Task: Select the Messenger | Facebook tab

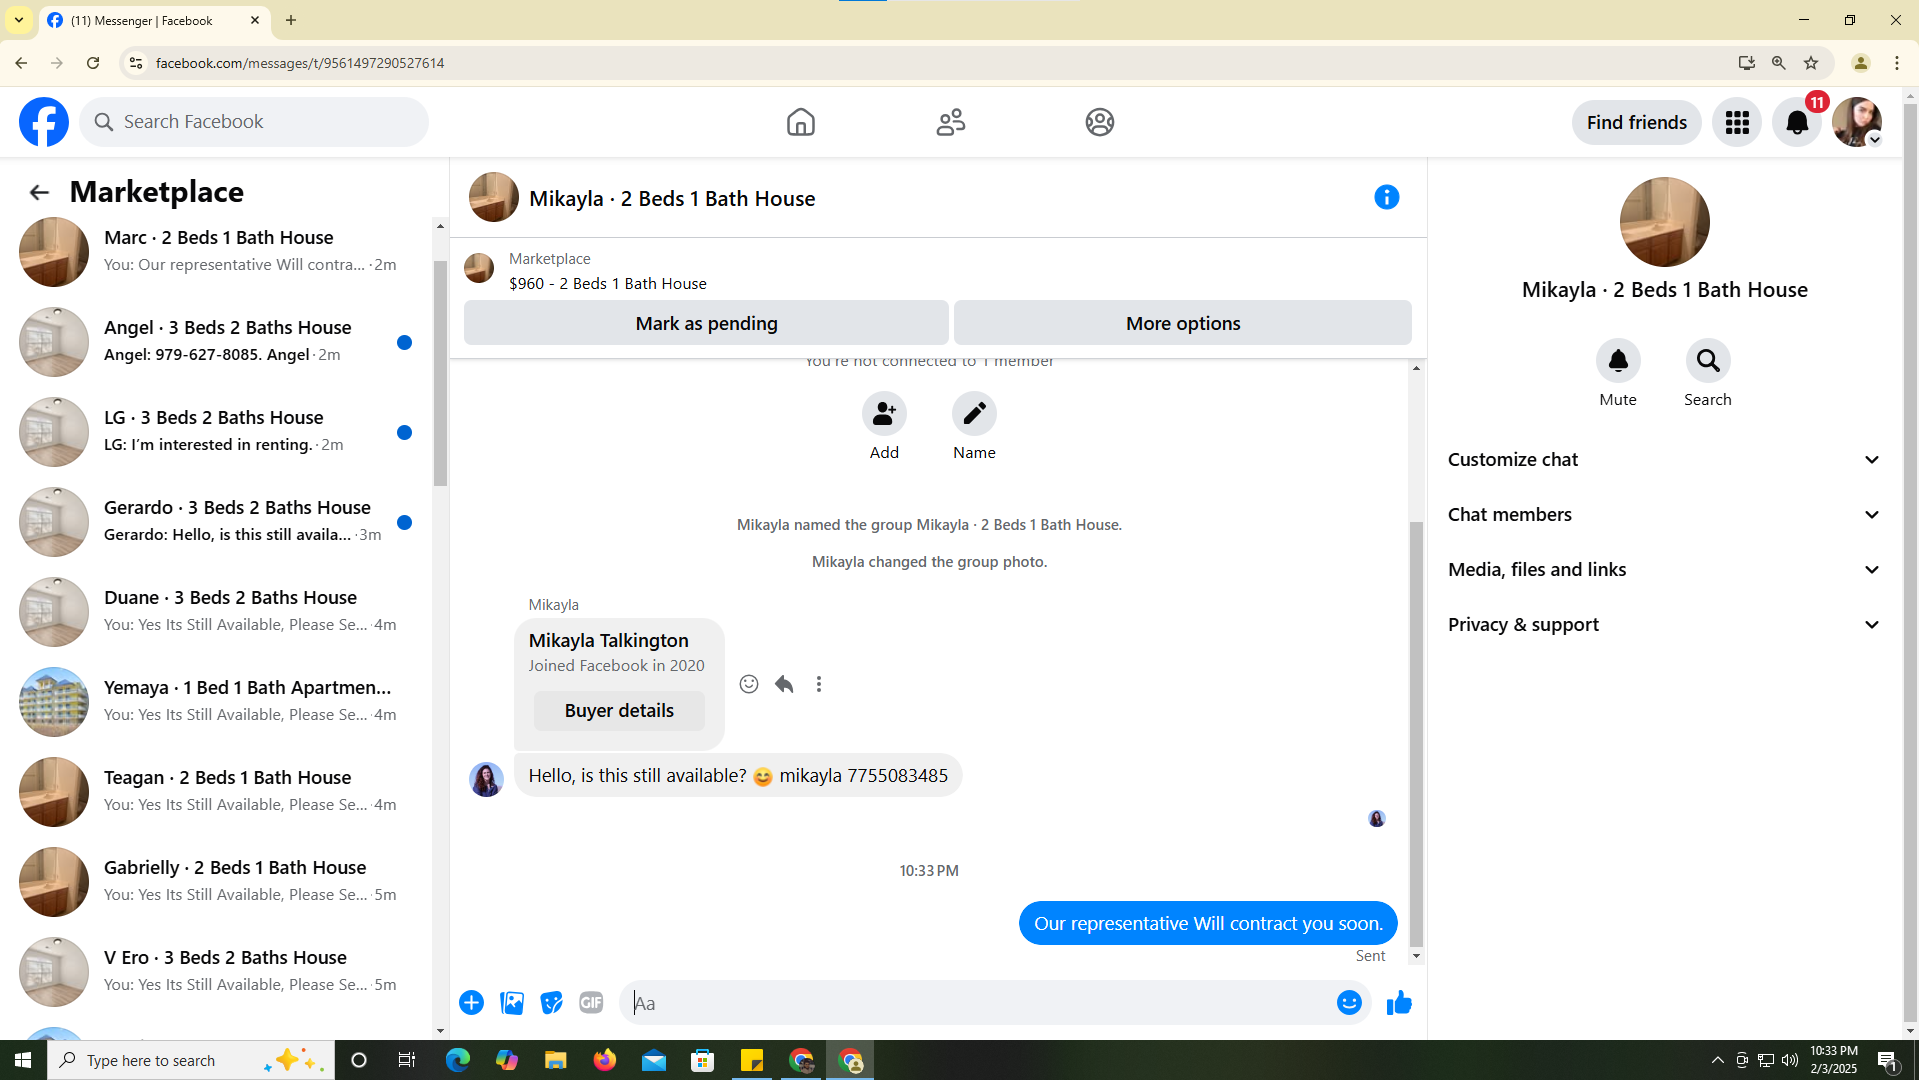Action: pyautogui.click(x=154, y=20)
